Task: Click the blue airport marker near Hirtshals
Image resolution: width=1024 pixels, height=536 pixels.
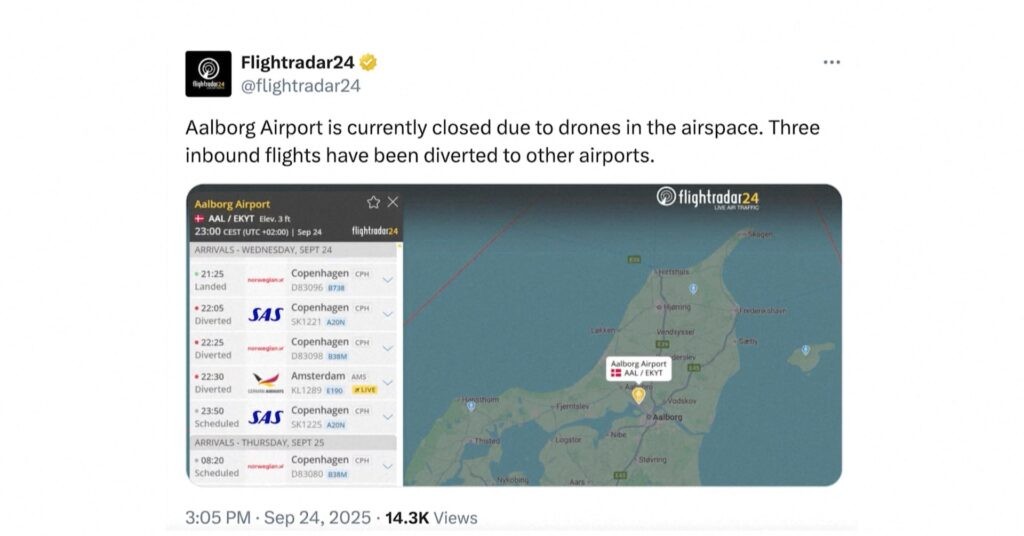Action: 692,288
